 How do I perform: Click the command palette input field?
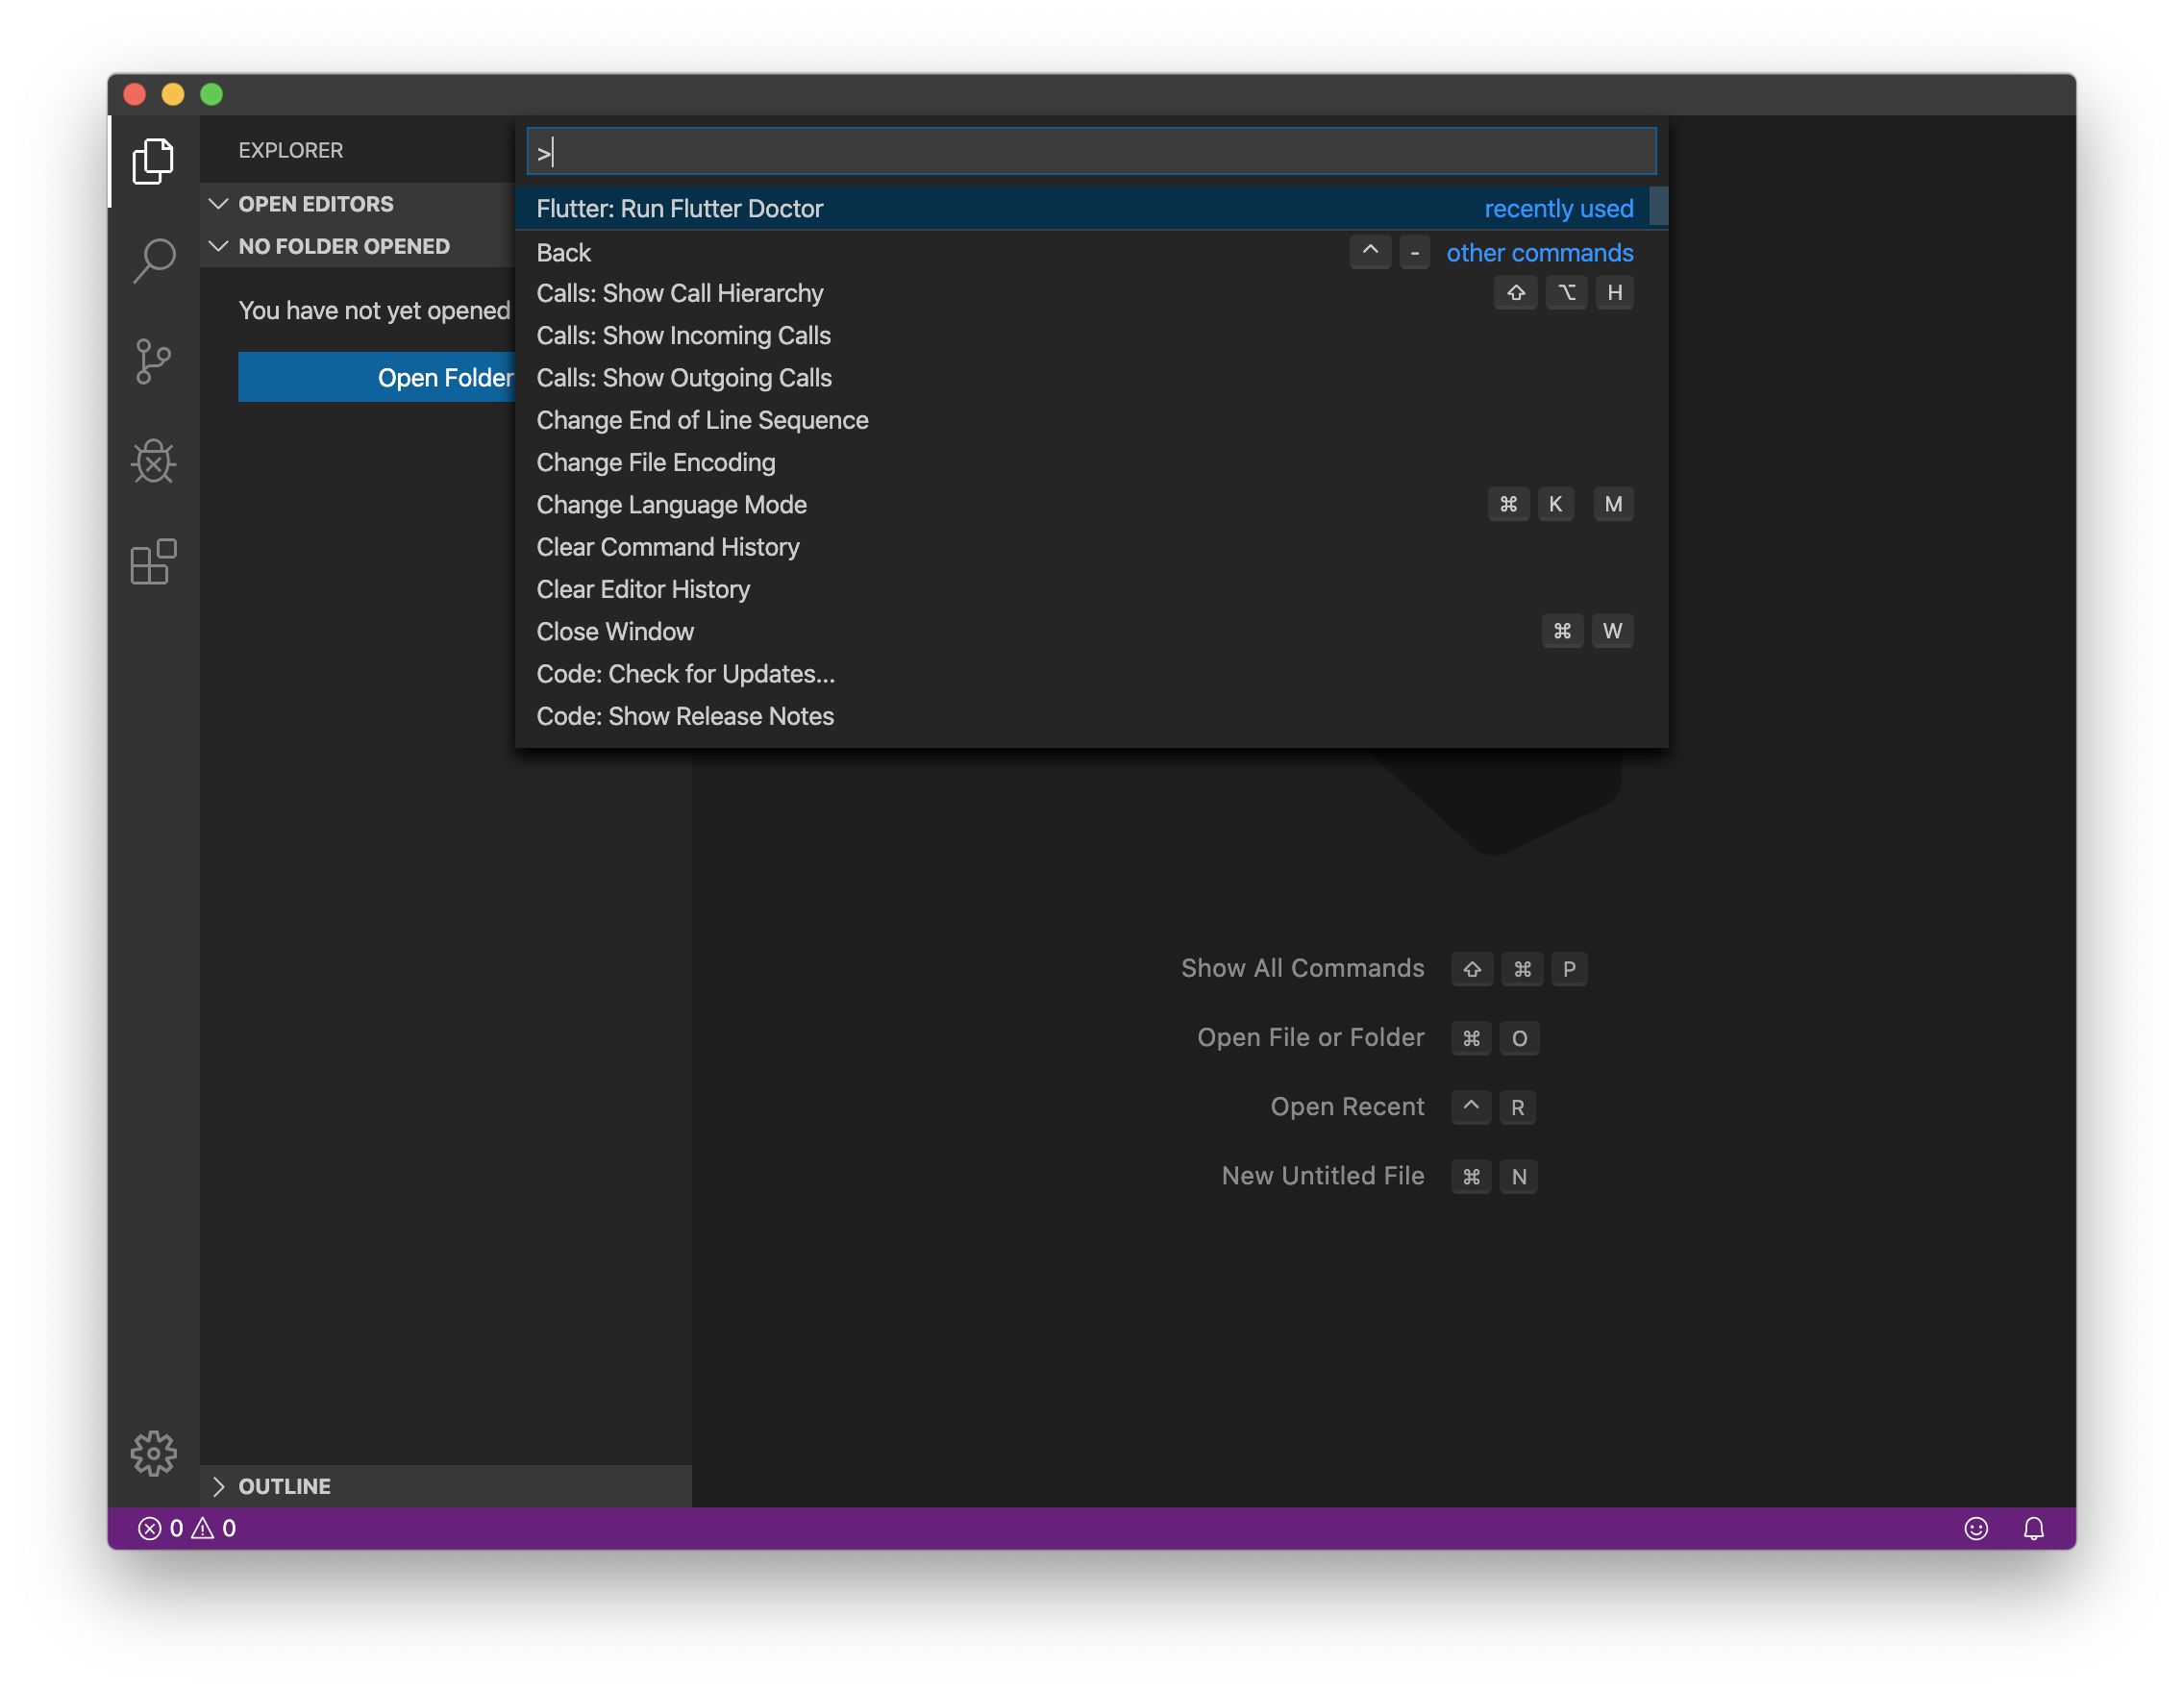(1090, 152)
